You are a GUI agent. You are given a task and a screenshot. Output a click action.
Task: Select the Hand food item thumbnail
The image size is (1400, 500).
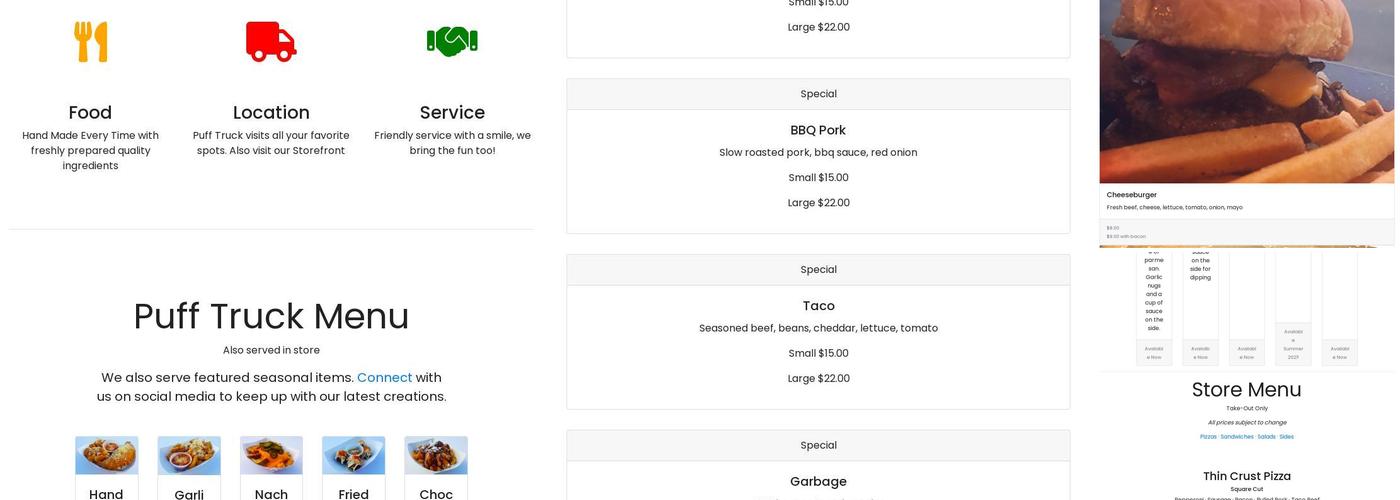coord(106,455)
